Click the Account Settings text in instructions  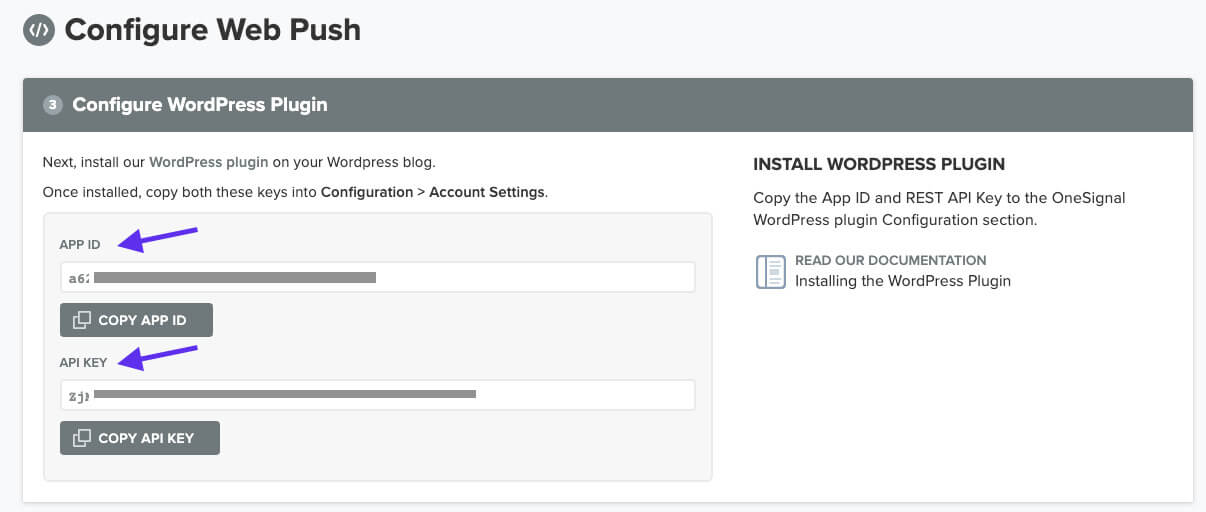487,192
